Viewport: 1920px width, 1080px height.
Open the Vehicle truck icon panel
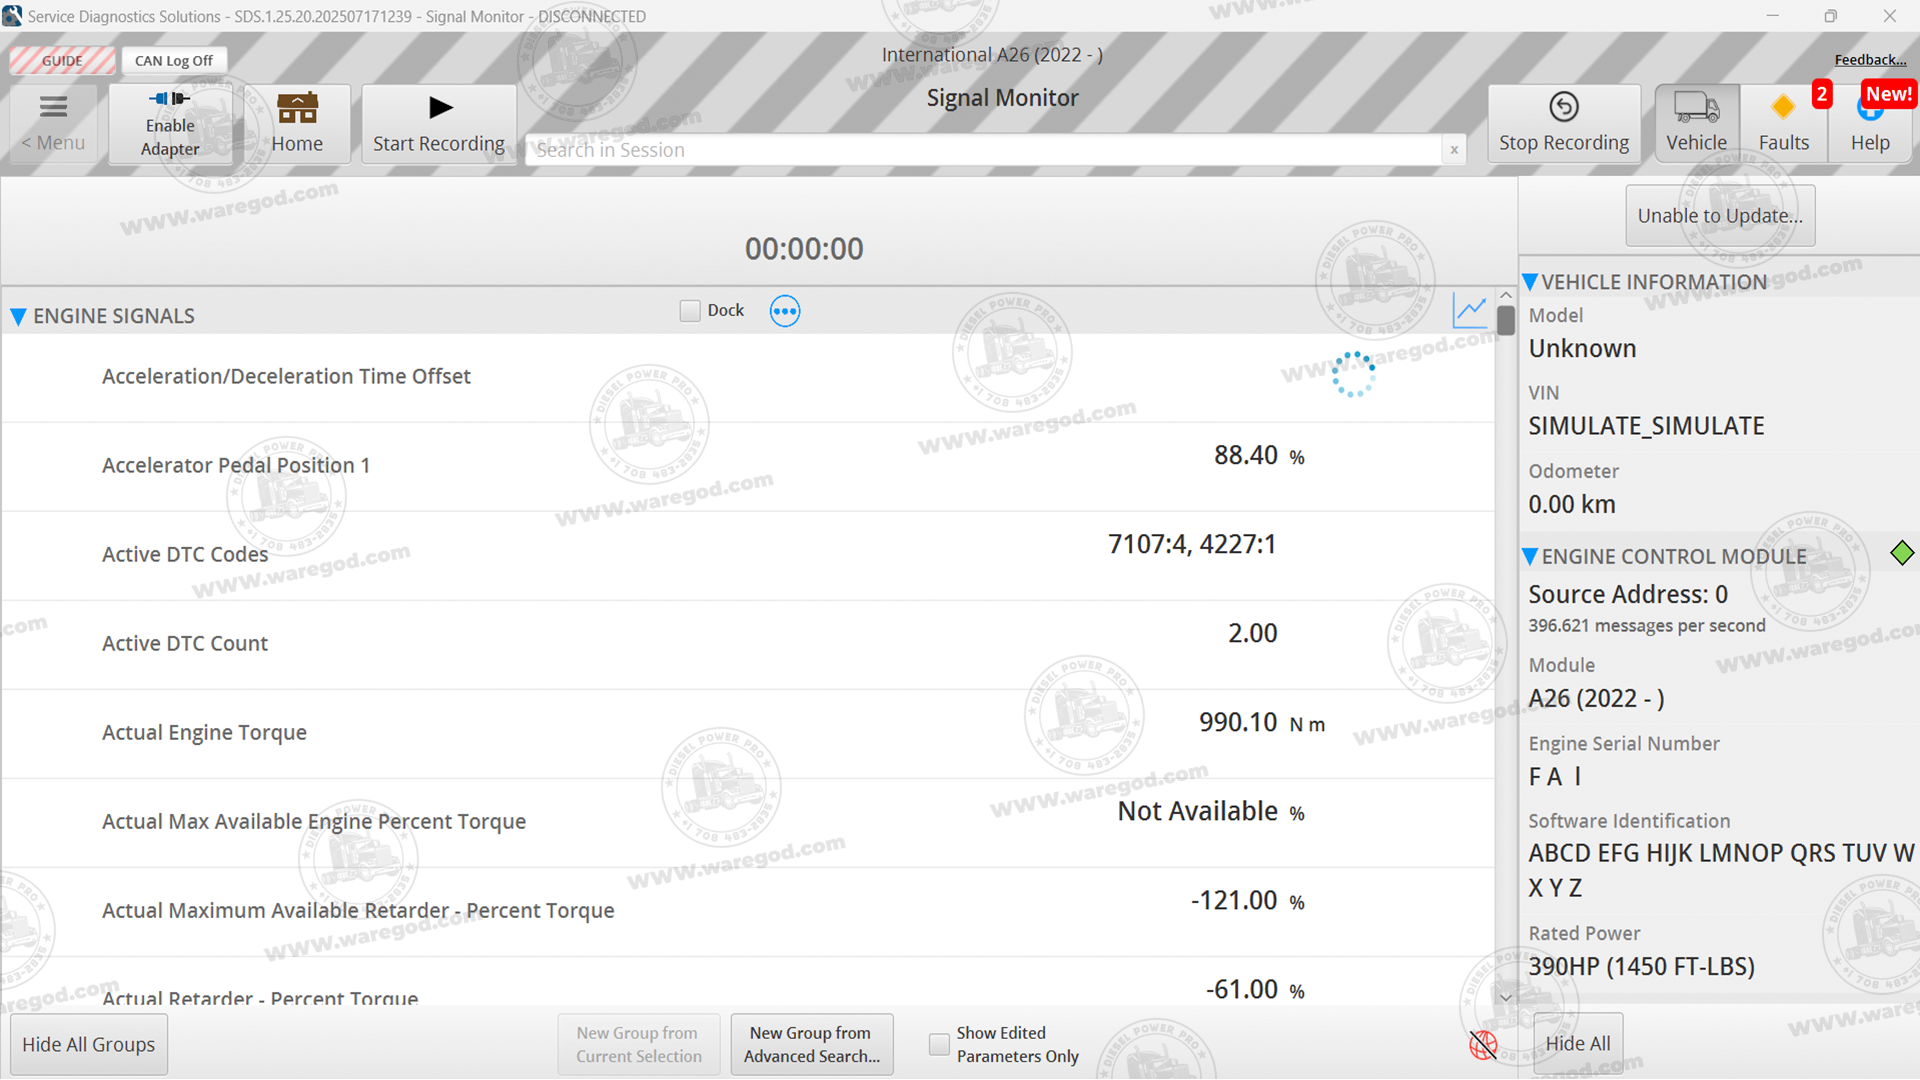click(x=1696, y=107)
